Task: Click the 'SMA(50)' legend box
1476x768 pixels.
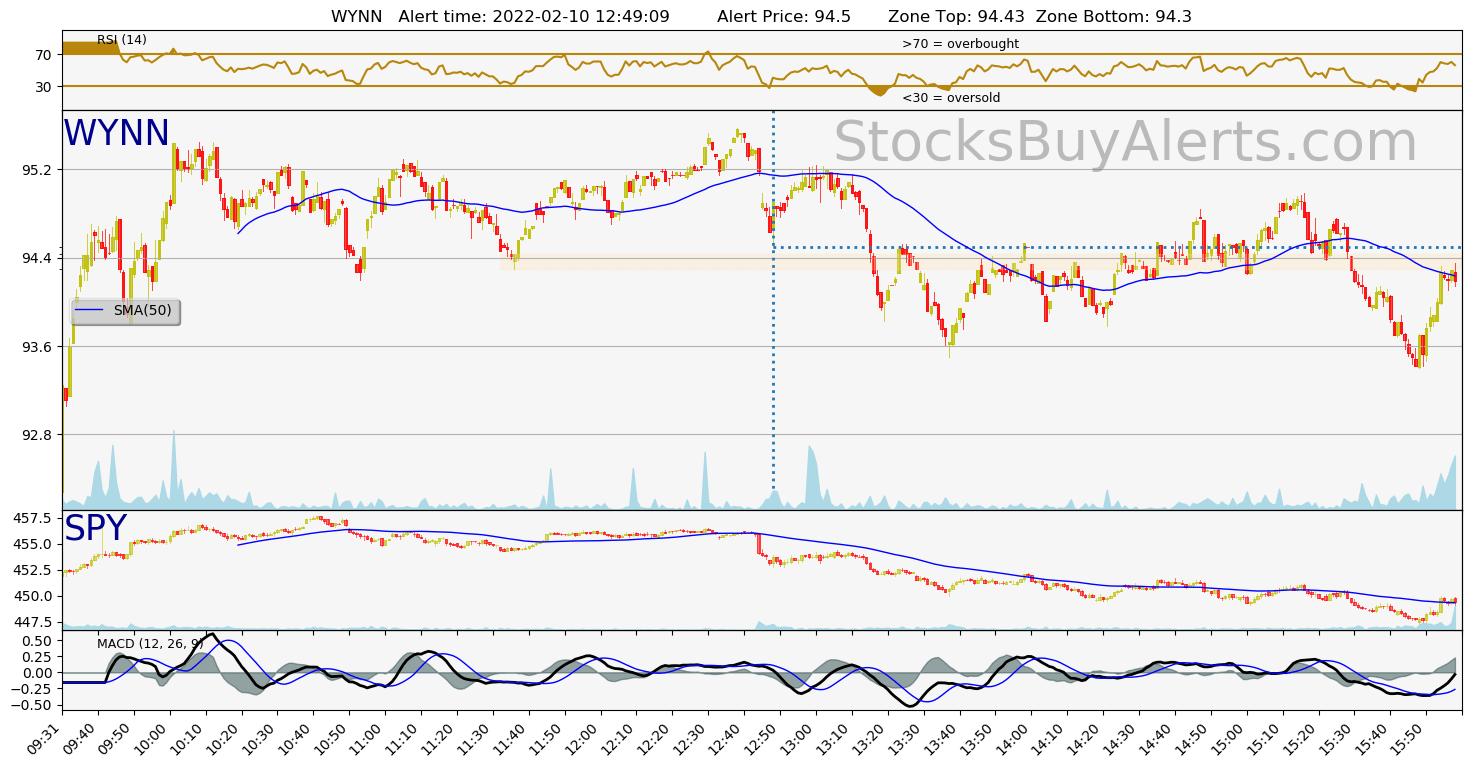Action: (x=126, y=311)
